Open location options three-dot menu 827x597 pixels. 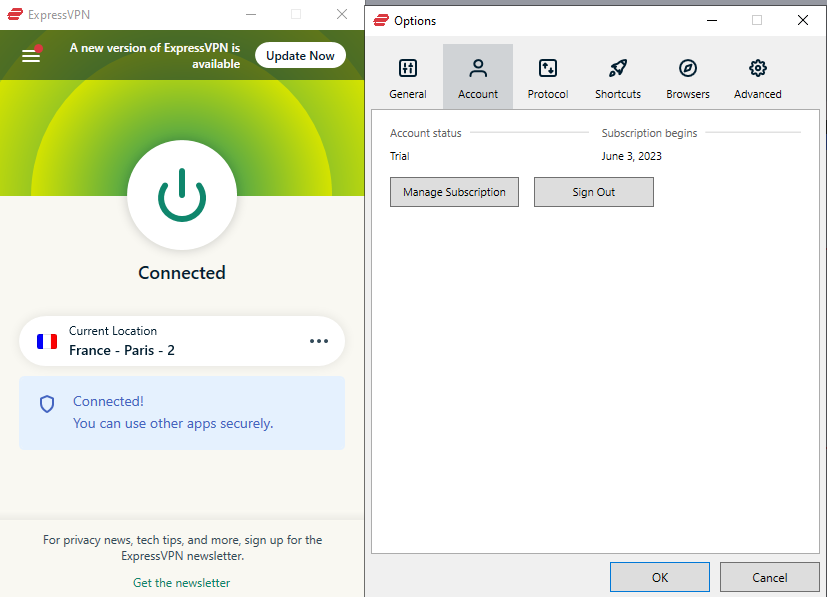click(x=319, y=341)
